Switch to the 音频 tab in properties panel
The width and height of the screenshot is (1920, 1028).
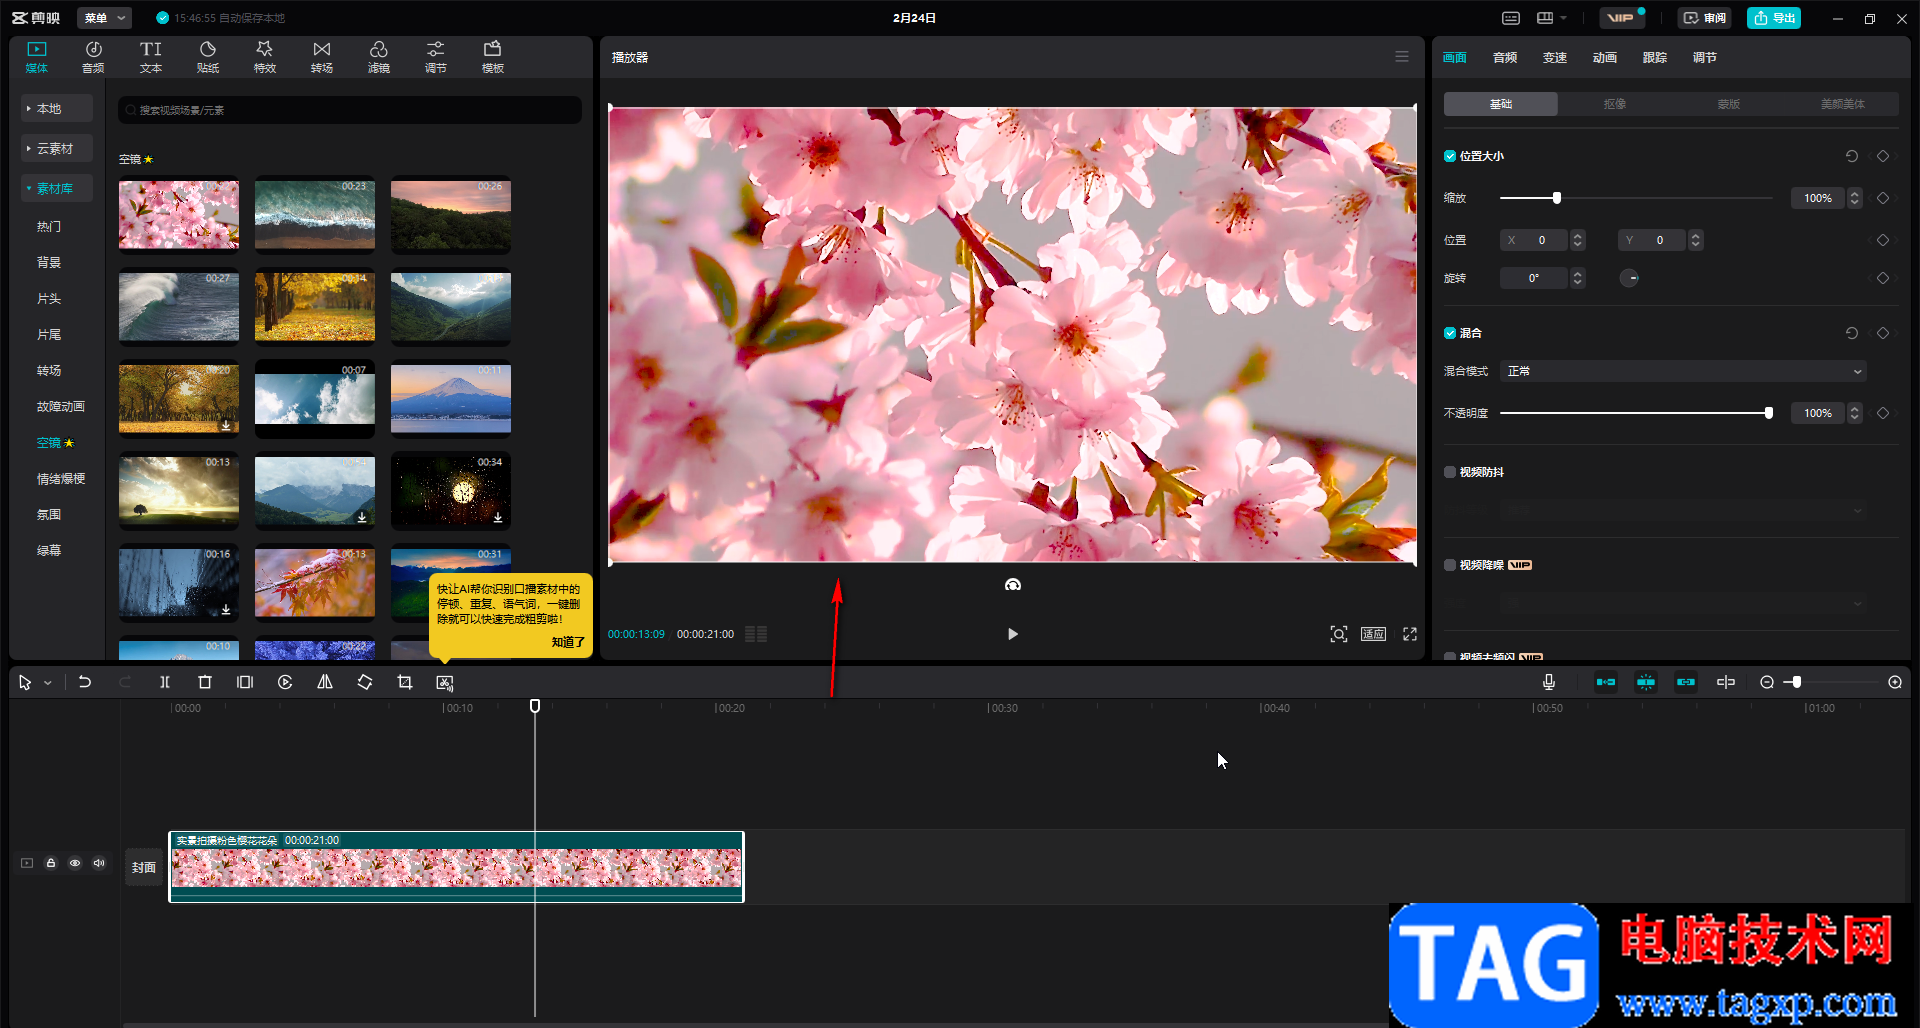[1505, 58]
